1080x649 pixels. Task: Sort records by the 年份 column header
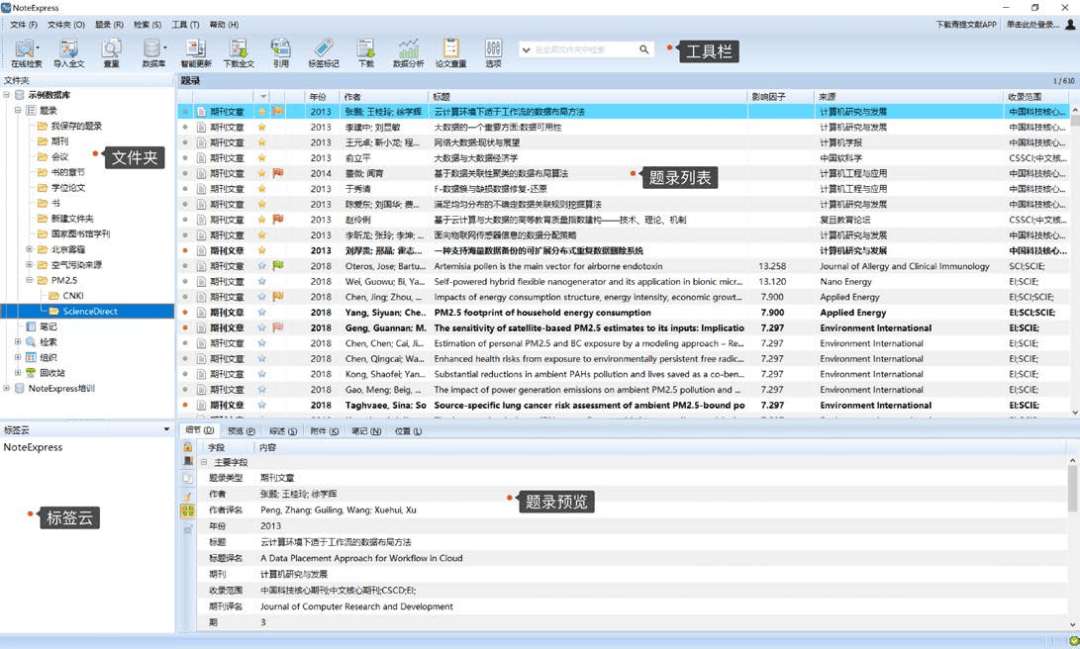point(322,96)
